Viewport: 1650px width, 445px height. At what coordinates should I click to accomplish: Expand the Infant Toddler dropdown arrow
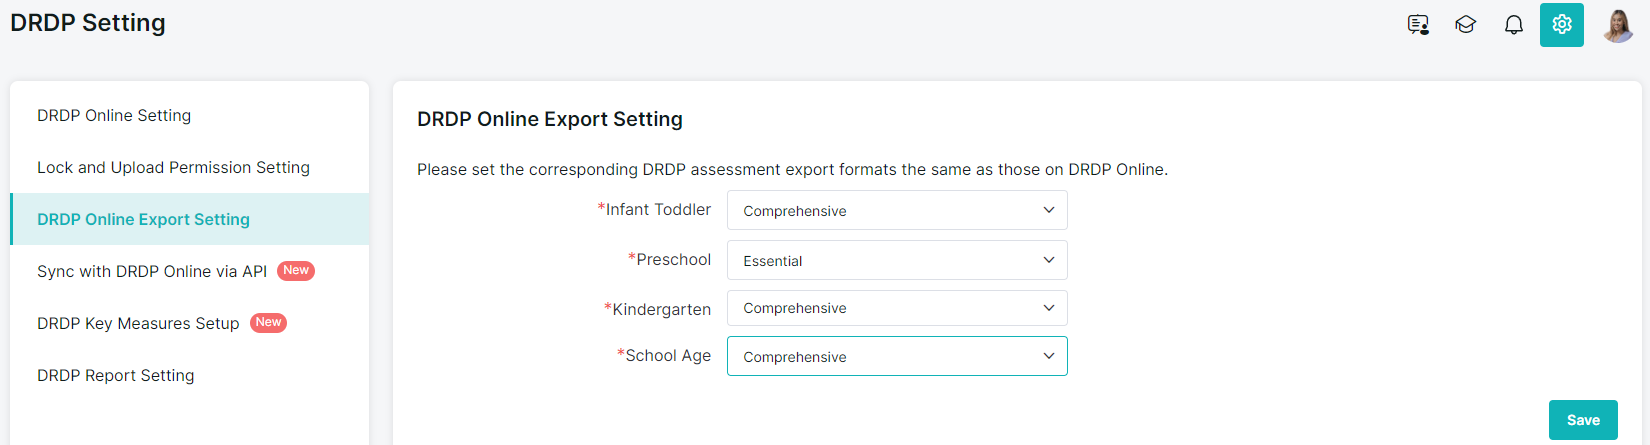coord(1049,210)
